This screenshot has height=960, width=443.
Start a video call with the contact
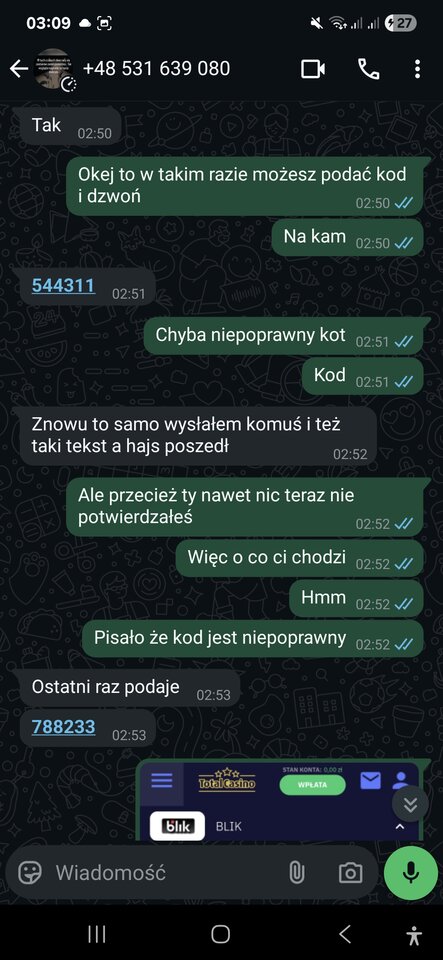313,69
